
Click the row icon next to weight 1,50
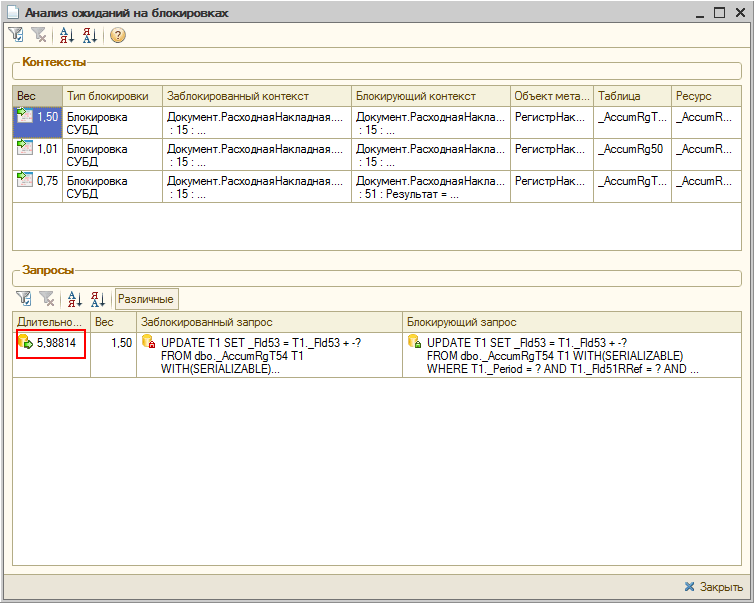(25, 115)
